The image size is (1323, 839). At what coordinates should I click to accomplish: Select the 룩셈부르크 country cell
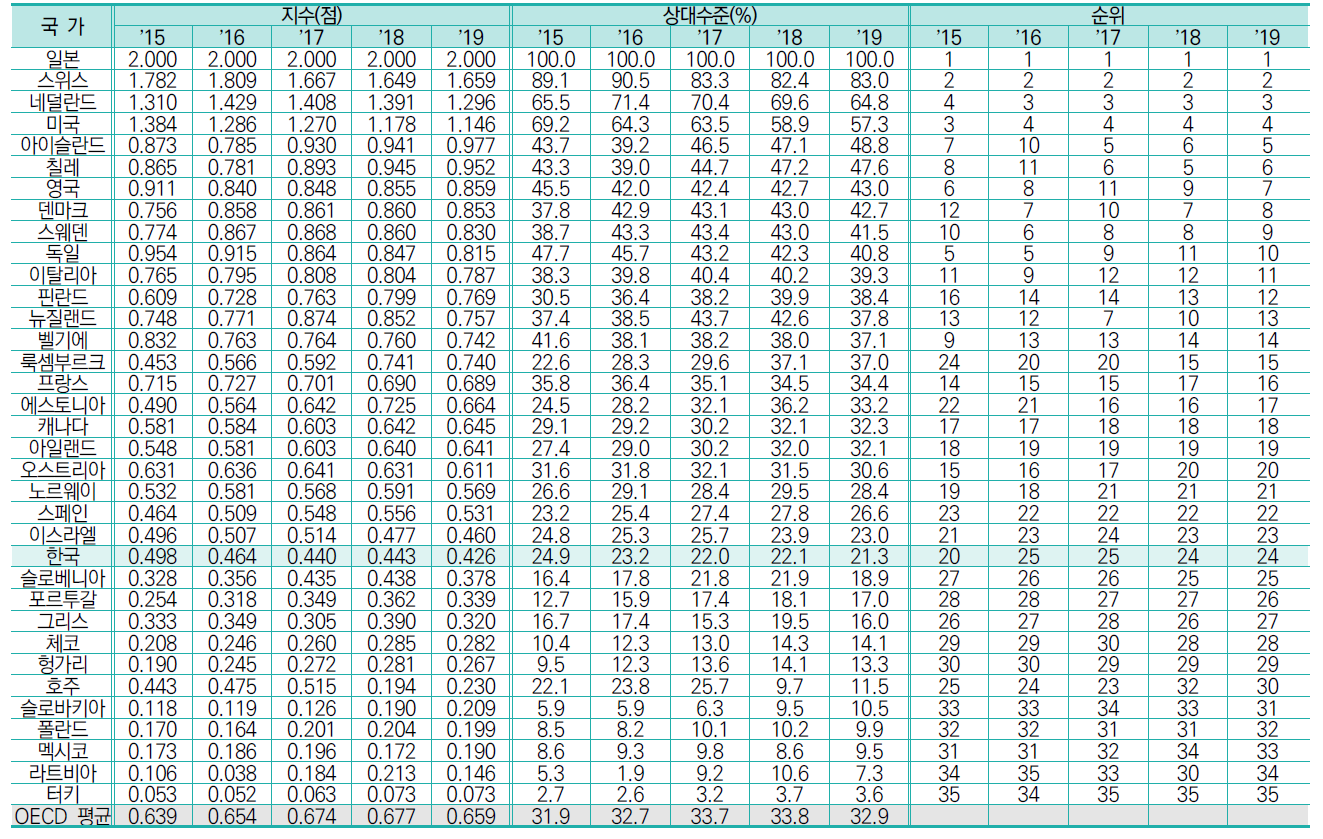point(62,362)
